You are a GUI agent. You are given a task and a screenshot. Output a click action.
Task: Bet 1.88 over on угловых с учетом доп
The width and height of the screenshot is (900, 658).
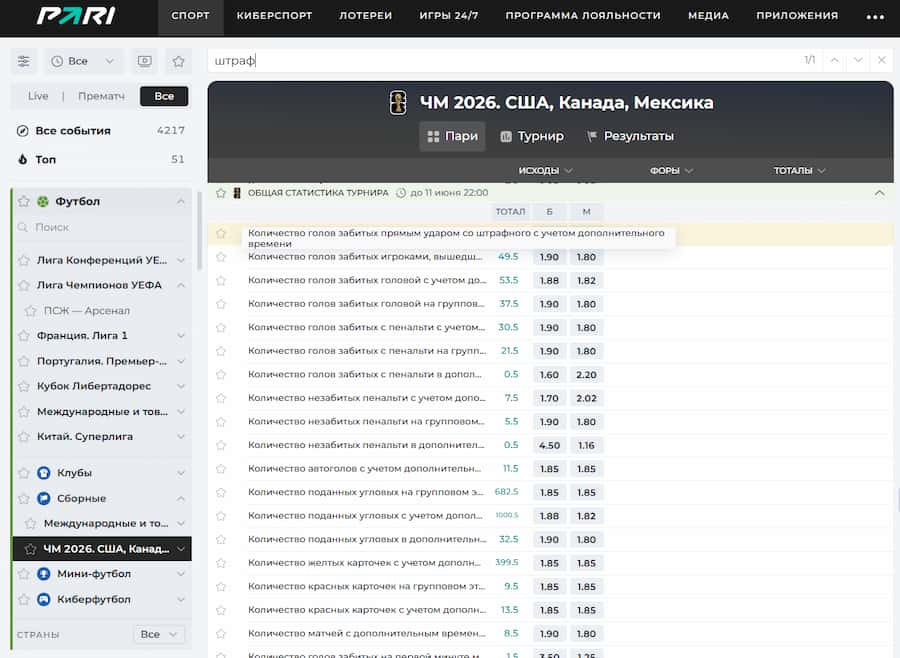click(x=549, y=516)
